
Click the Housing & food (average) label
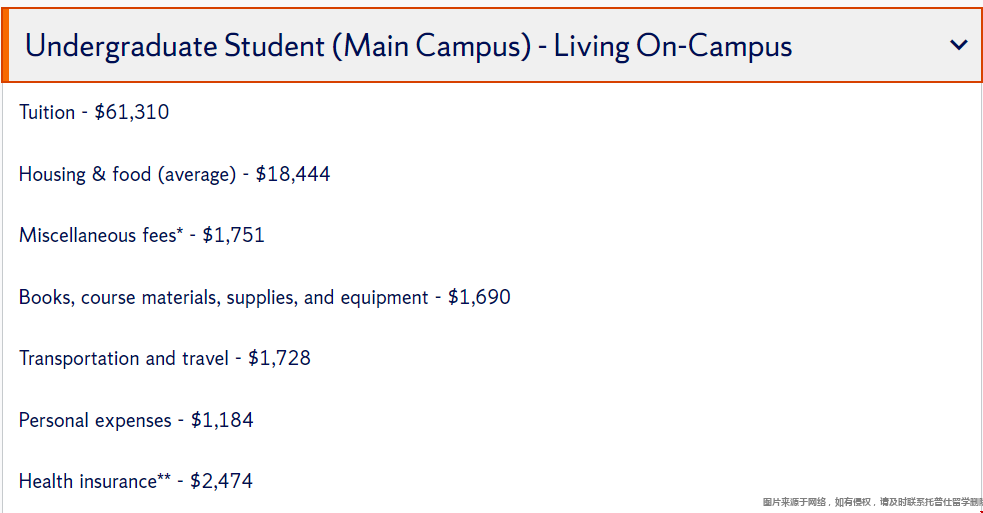(127, 175)
